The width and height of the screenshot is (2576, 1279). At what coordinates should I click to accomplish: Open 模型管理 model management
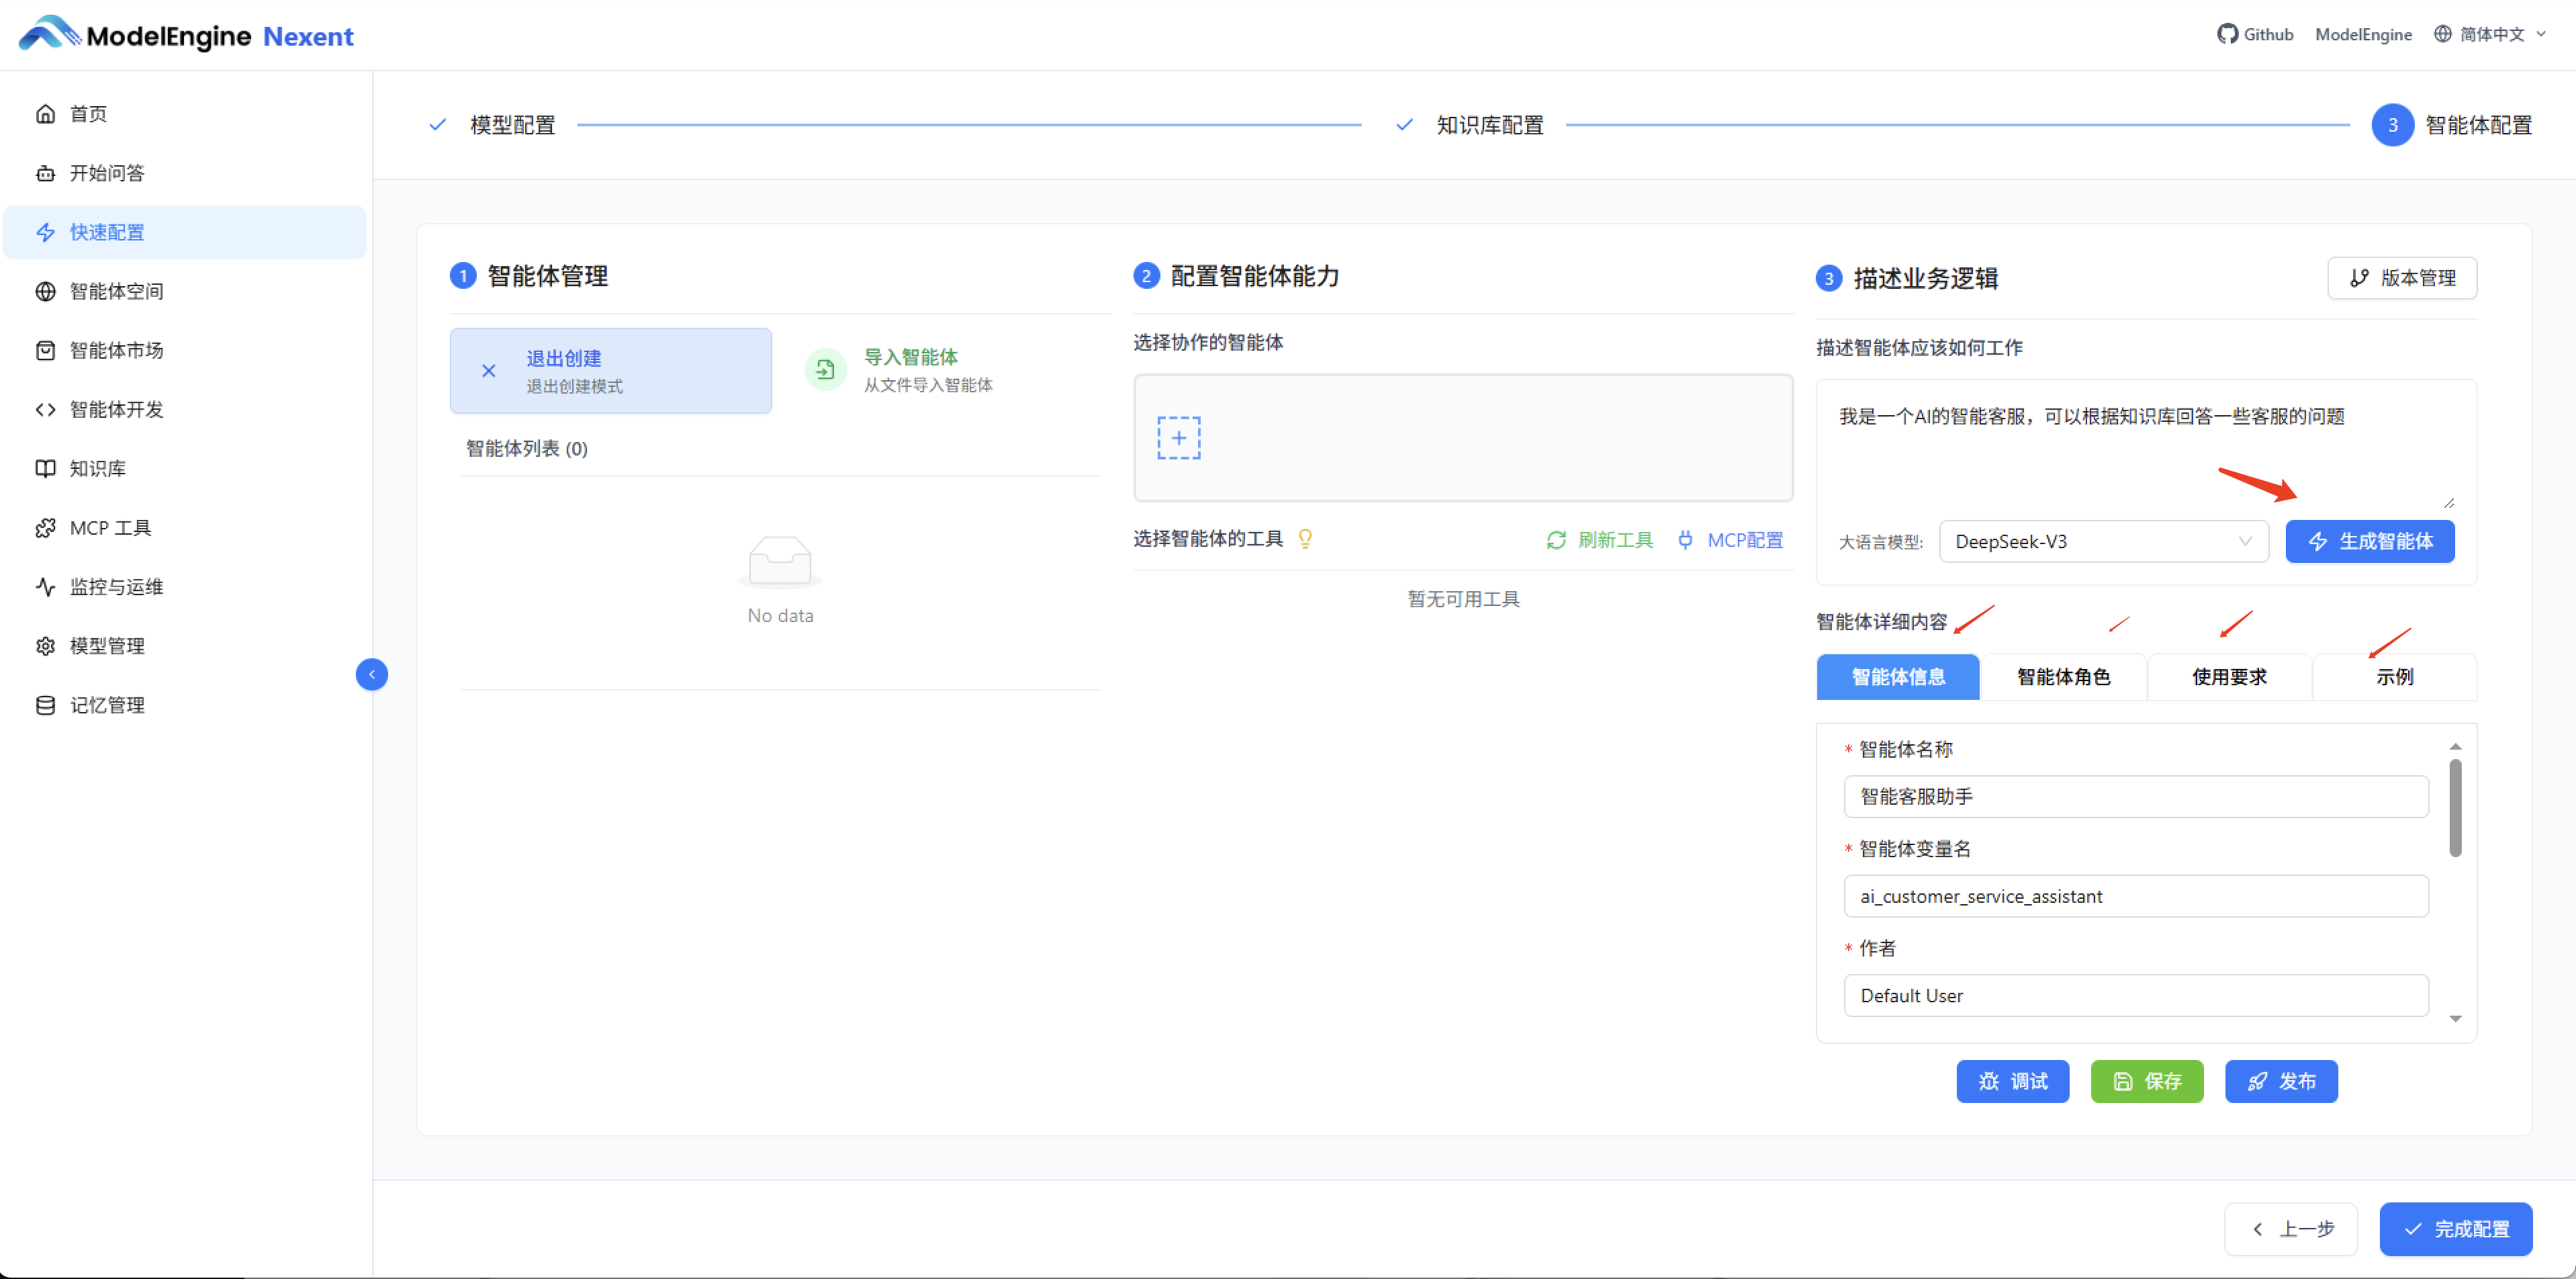tap(105, 645)
